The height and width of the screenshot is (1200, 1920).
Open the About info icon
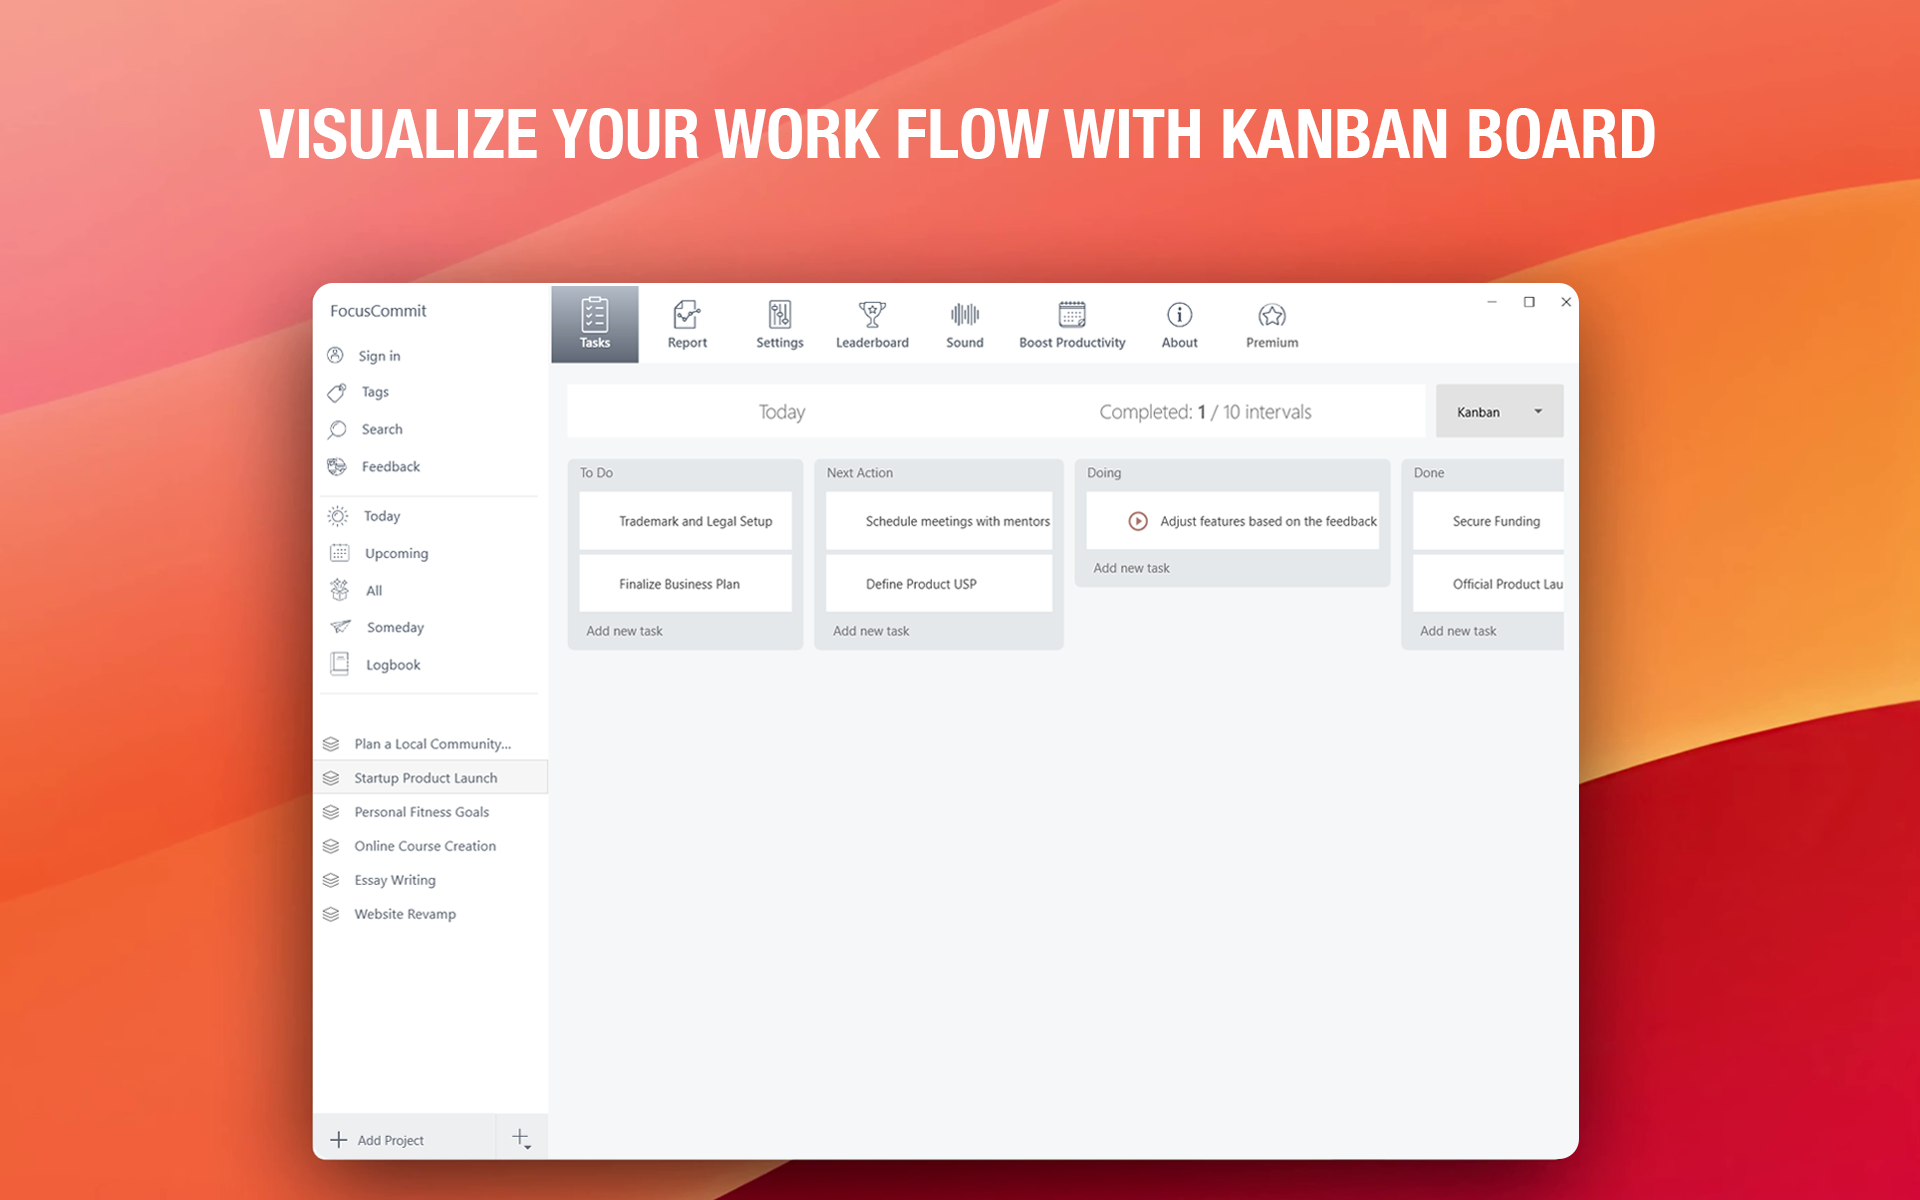1180,315
